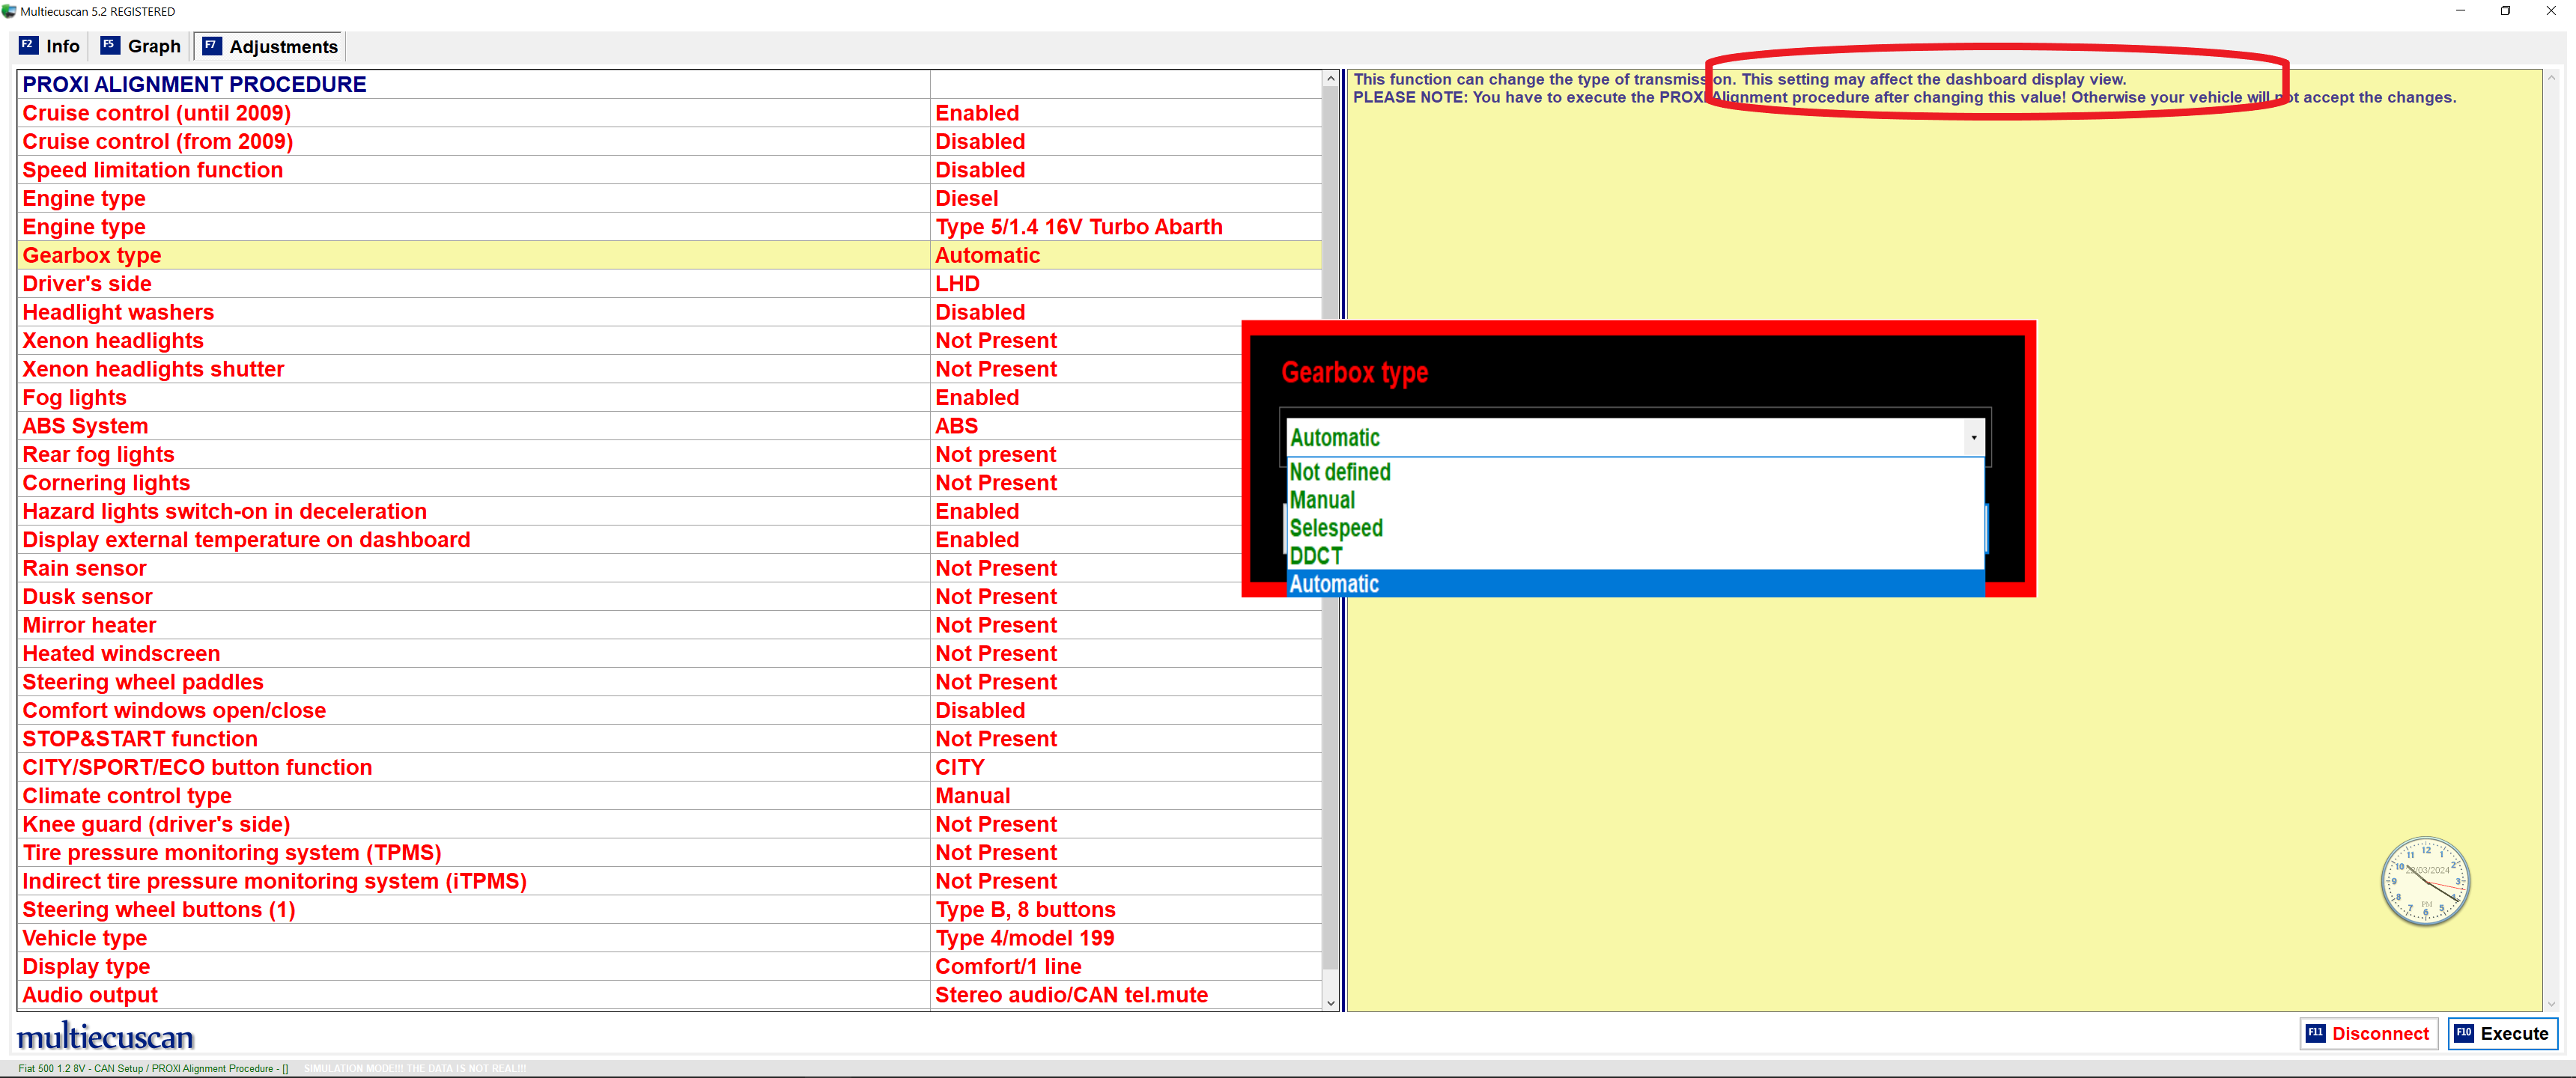Select 'STOP&START function' row
This screenshot has width=2576, height=1078.
point(669,739)
